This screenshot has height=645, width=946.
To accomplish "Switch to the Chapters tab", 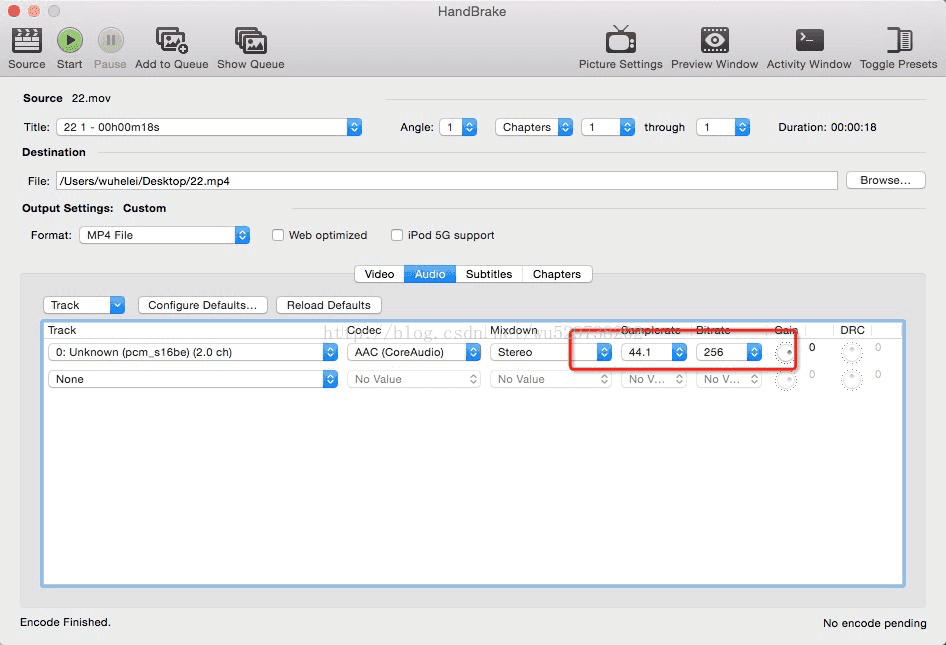I will tap(557, 274).
